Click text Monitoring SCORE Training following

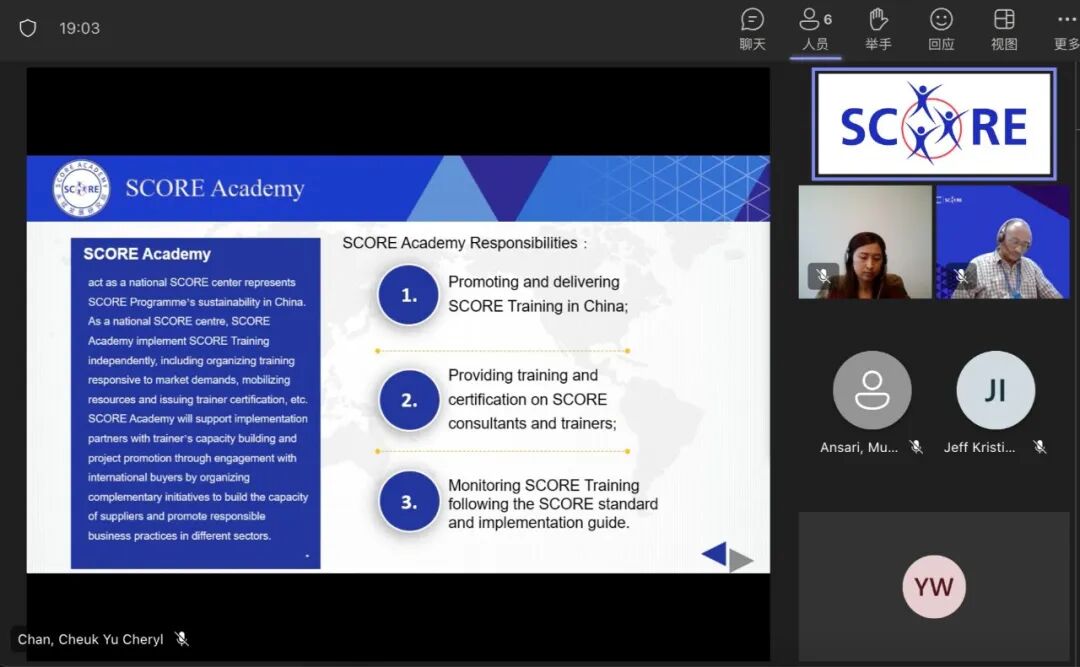point(553,504)
